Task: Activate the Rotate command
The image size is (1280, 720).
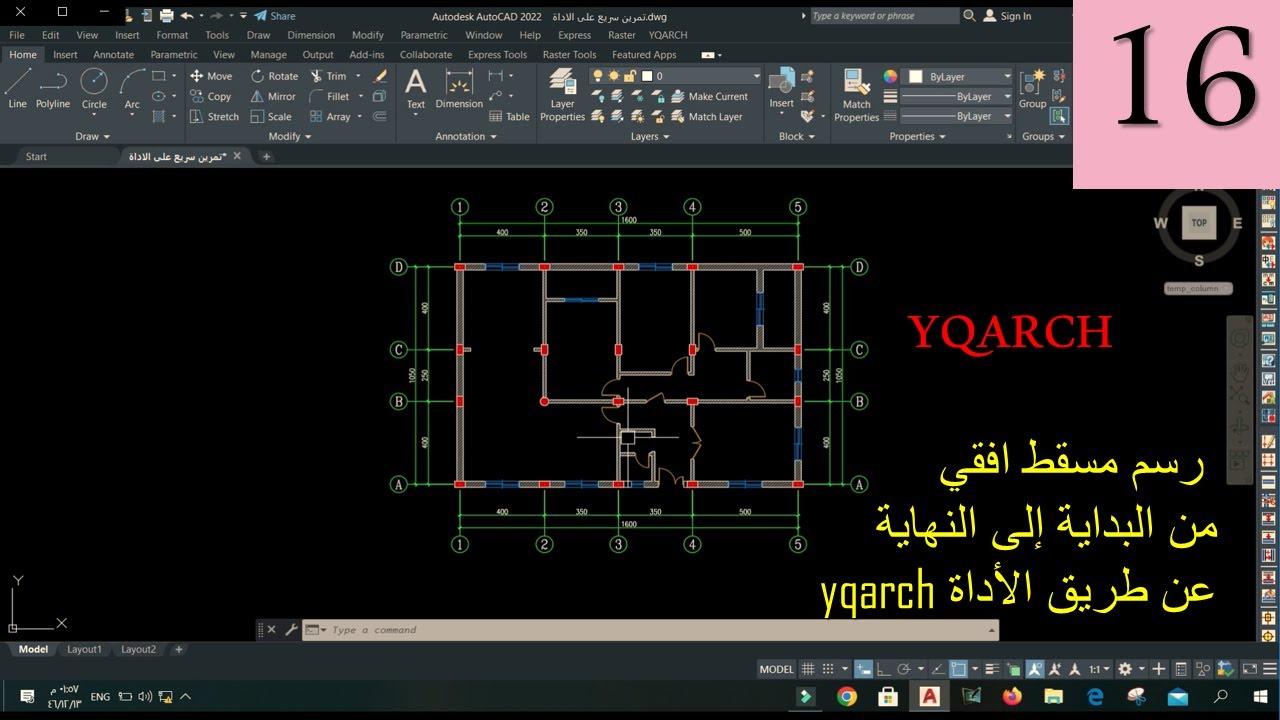Action: (x=274, y=76)
